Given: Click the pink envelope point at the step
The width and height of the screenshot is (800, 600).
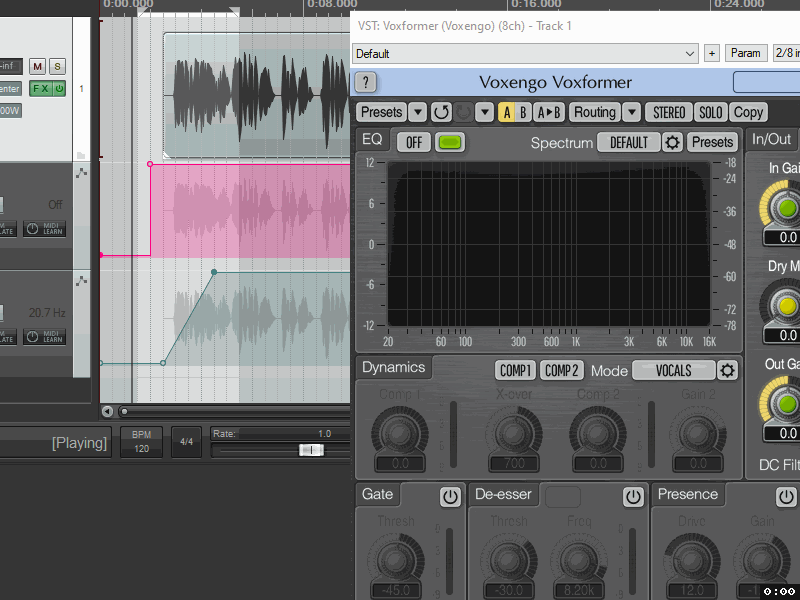Looking at the screenshot, I should tap(149, 164).
